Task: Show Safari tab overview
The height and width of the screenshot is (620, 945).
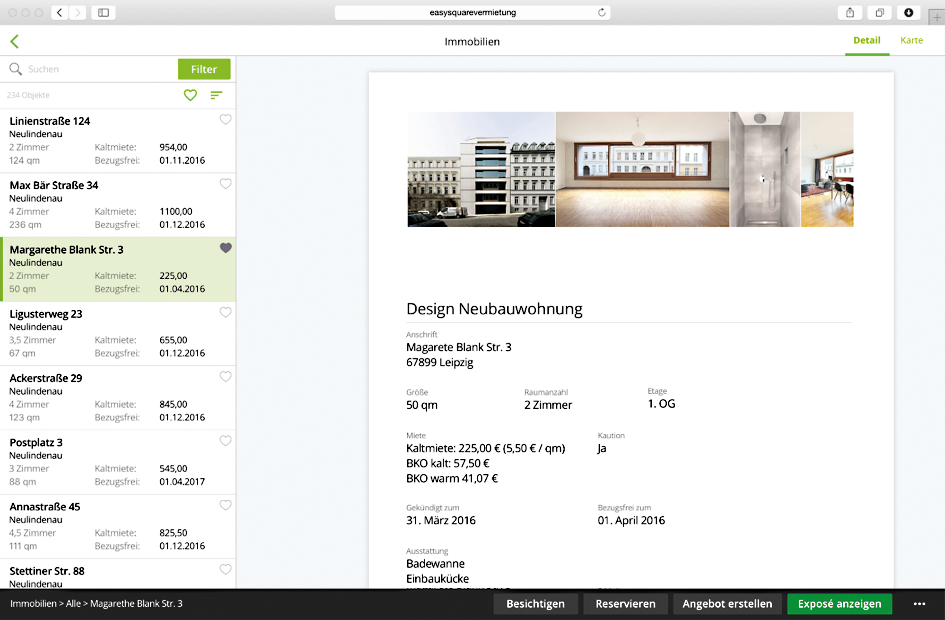Action: (879, 12)
